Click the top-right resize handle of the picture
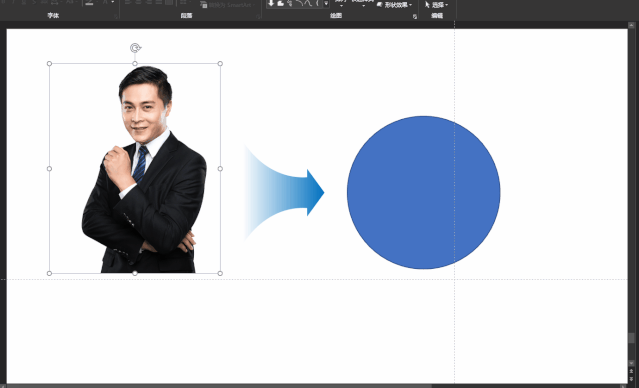This screenshot has width=639, height=388. tap(220, 64)
